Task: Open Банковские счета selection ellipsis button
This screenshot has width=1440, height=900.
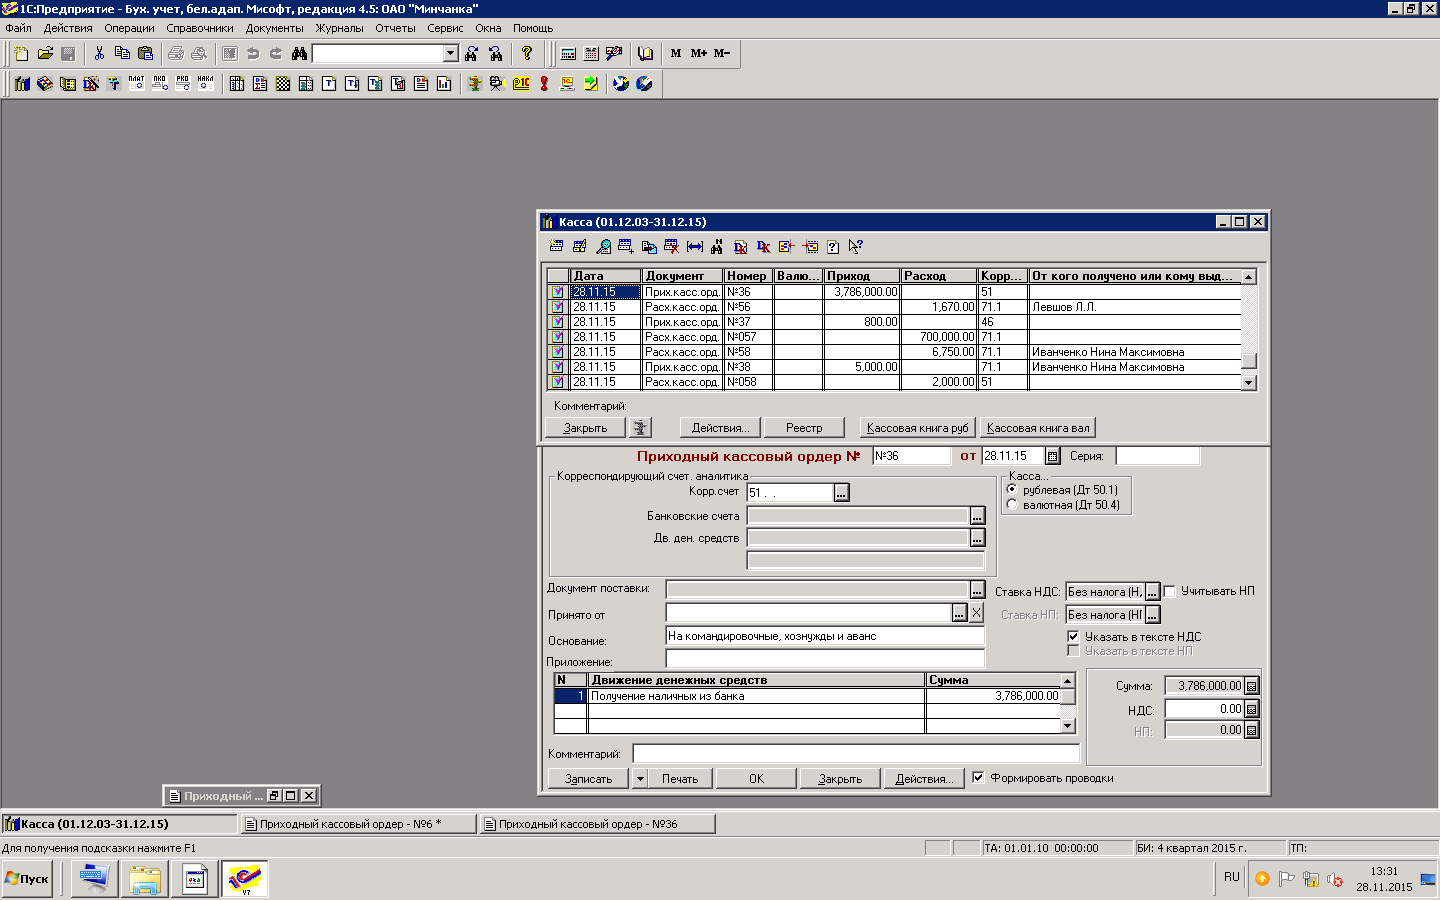Action: click(x=977, y=515)
